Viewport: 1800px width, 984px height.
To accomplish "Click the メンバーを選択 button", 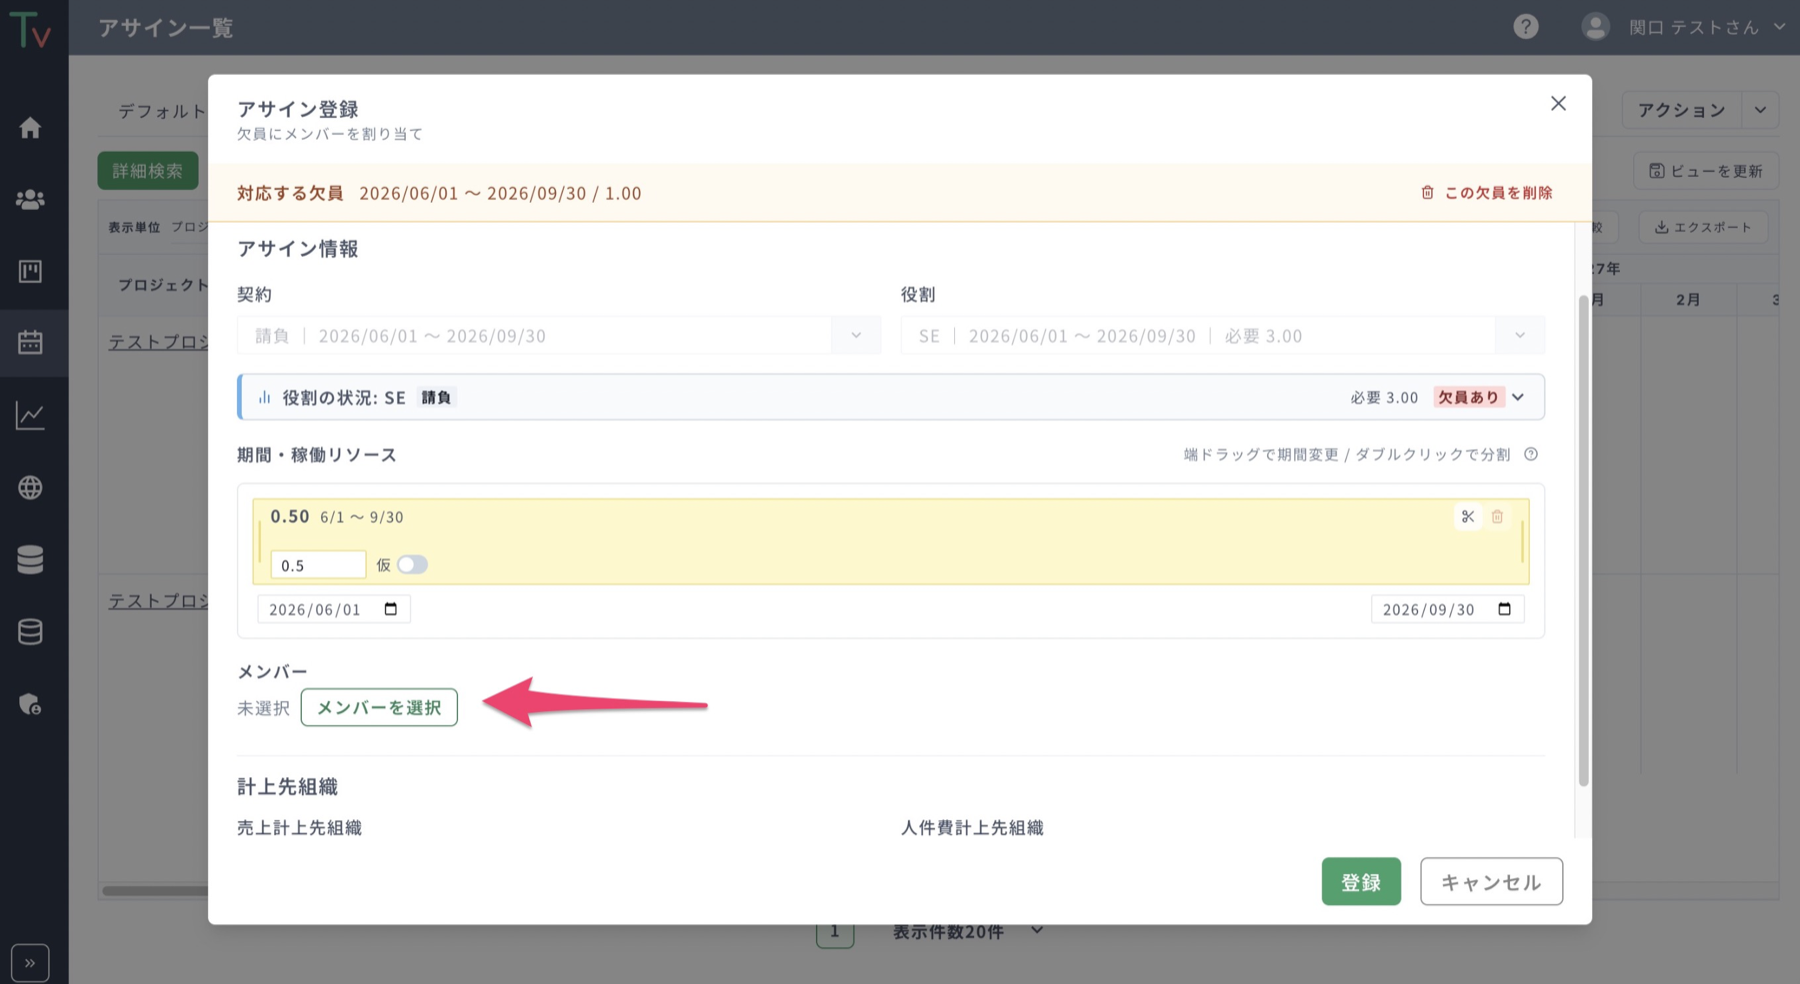I will [x=379, y=707].
